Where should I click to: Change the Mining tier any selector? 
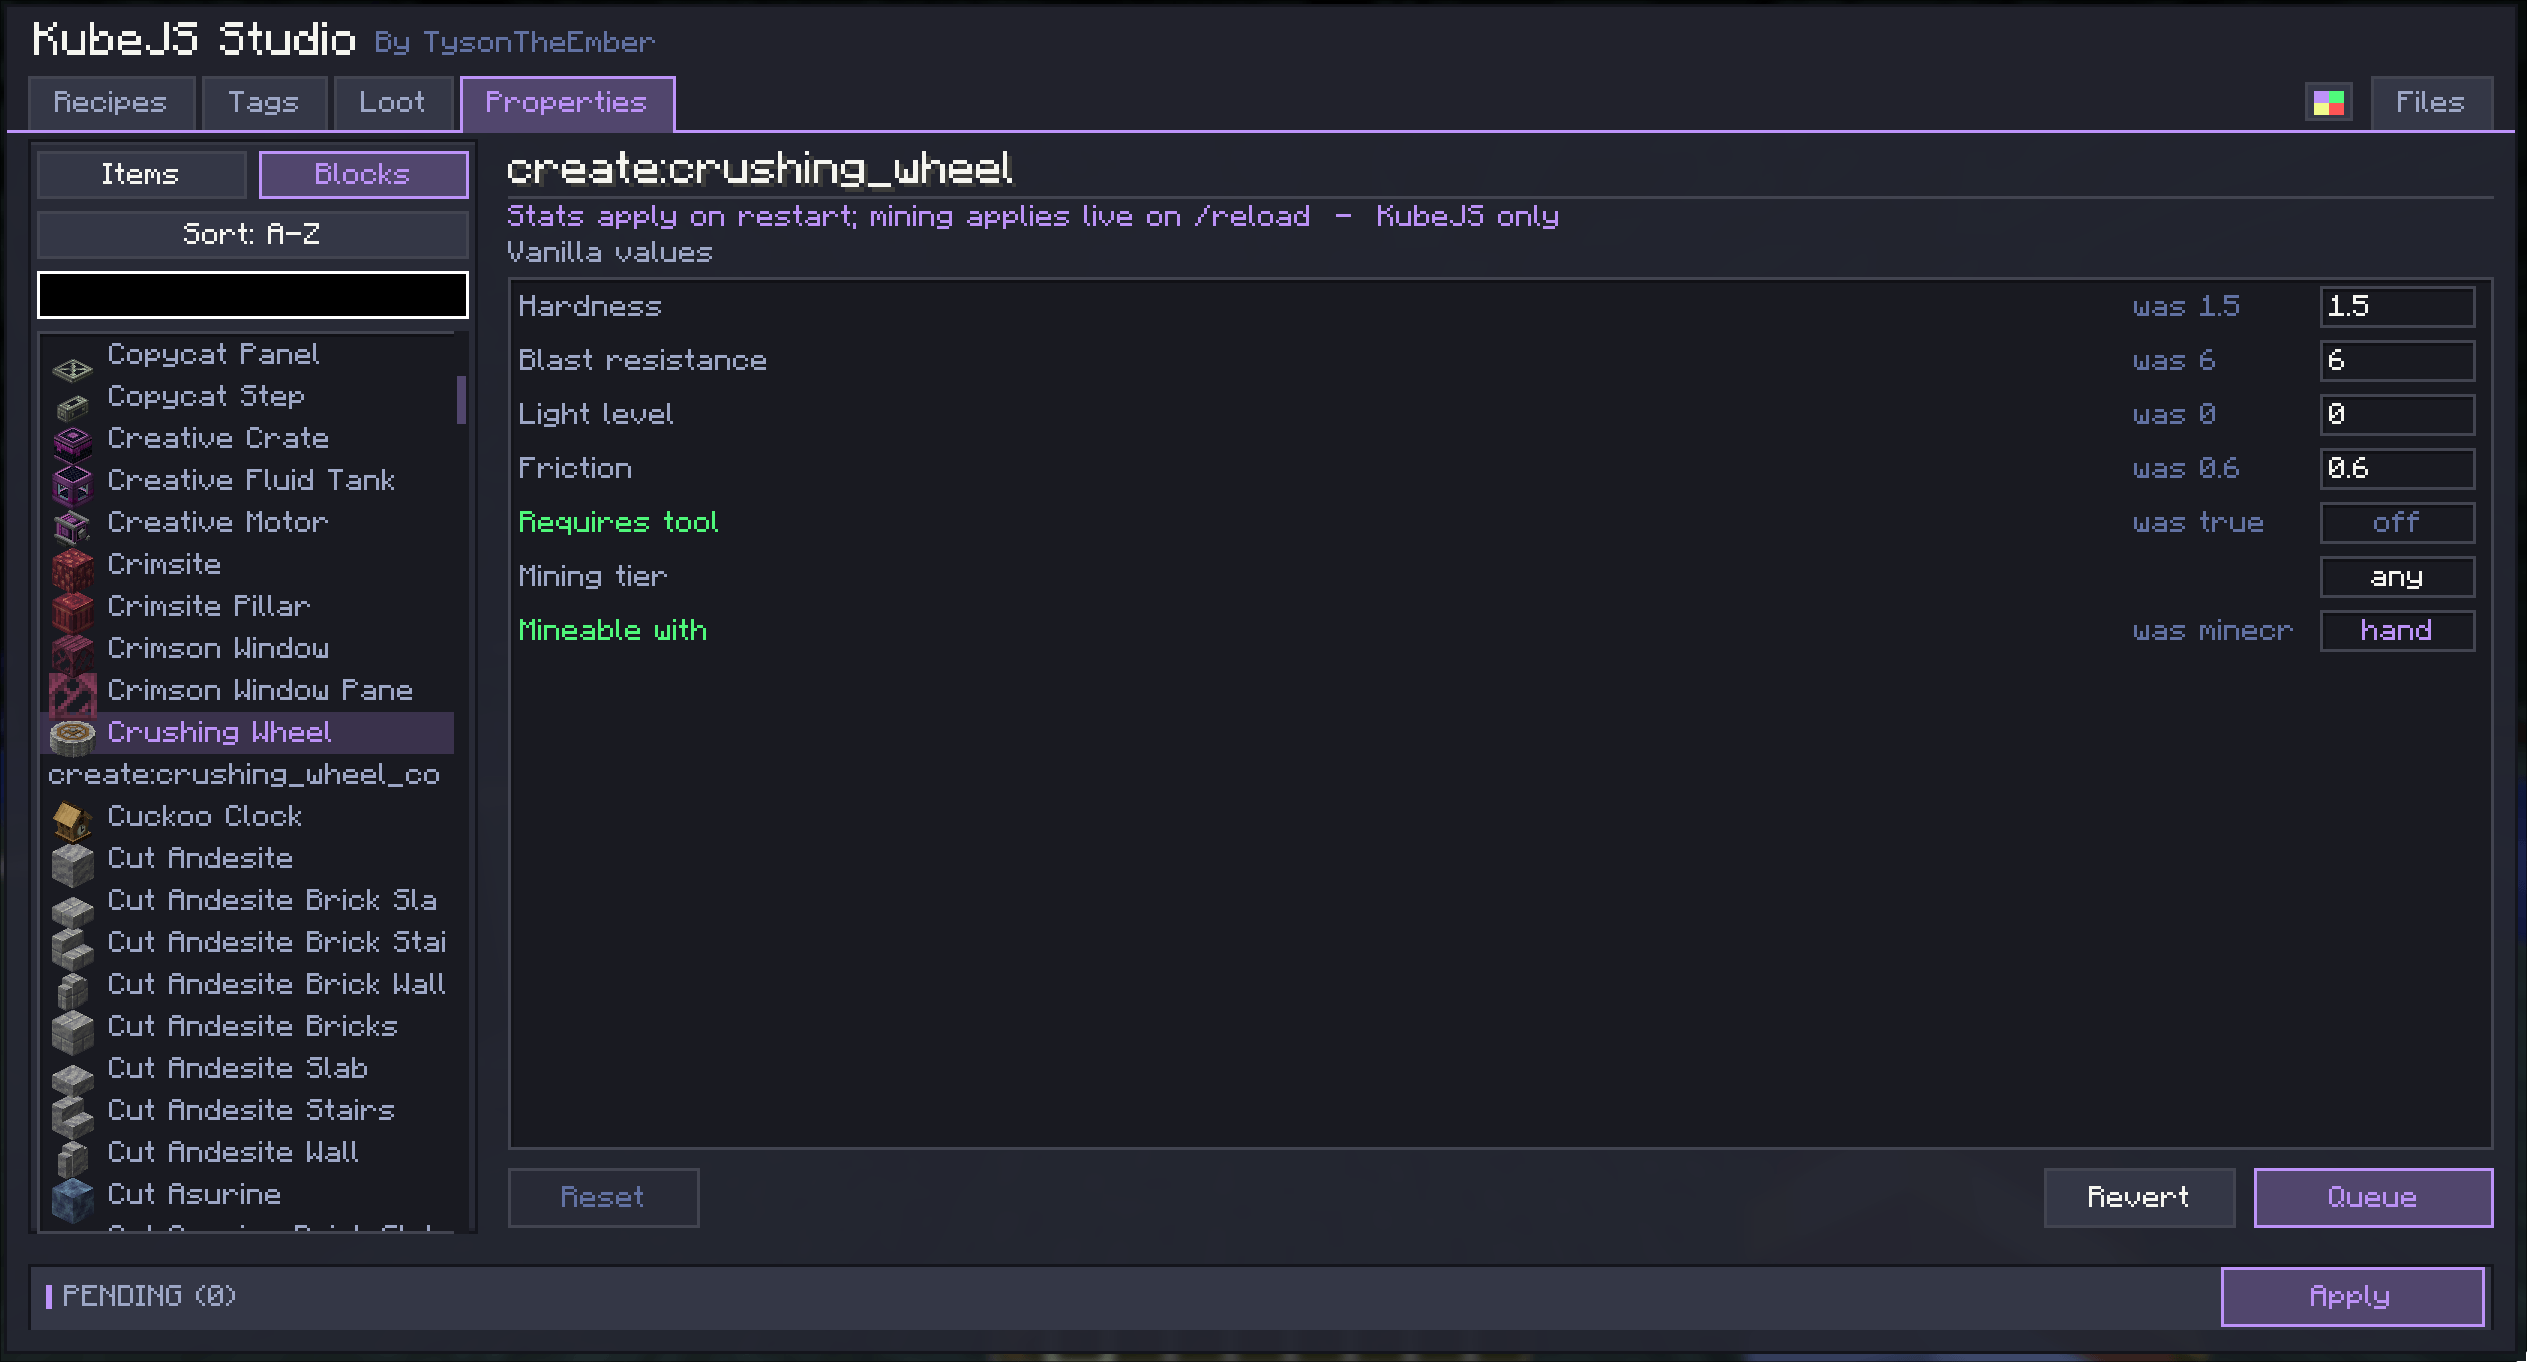pyautogui.click(x=2397, y=577)
